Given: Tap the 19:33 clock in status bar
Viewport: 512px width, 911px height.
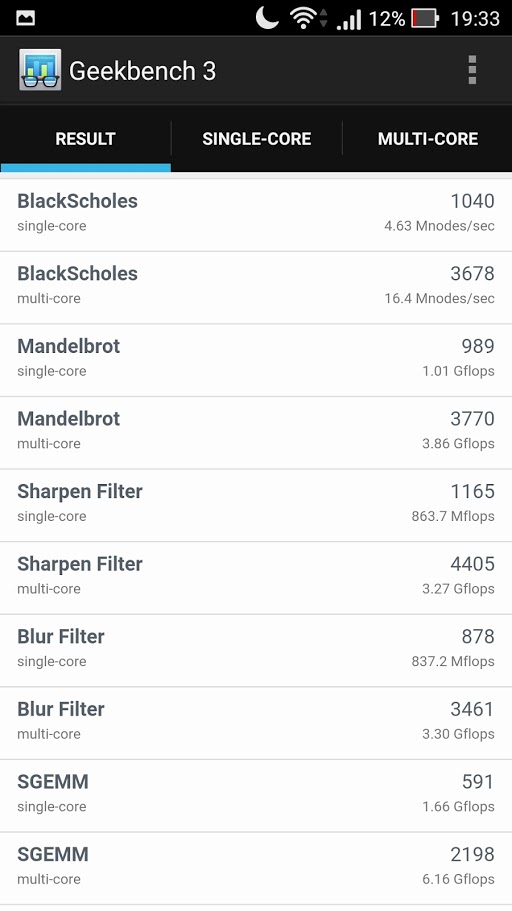Looking at the screenshot, I should [475, 19].
